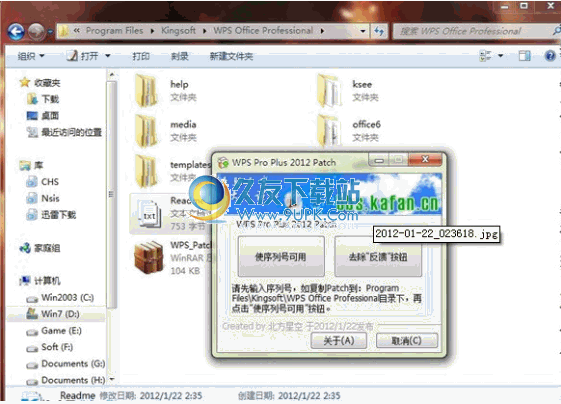Image resolution: width=561 pixels, height=404 pixels.
Task: Open the view options dropdown arrow
Action: pos(501,55)
